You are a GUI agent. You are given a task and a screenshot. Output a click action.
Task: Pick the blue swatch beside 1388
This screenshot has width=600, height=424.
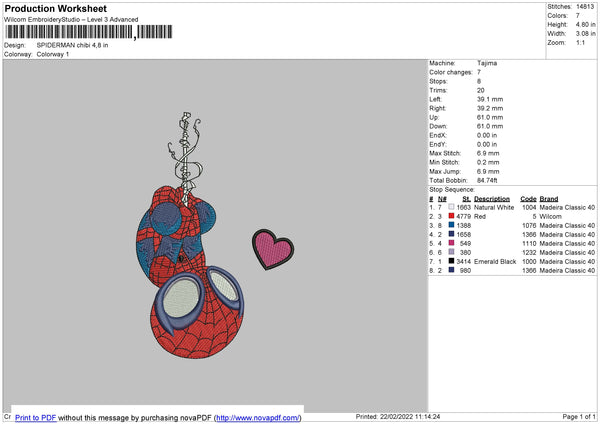click(x=451, y=225)
